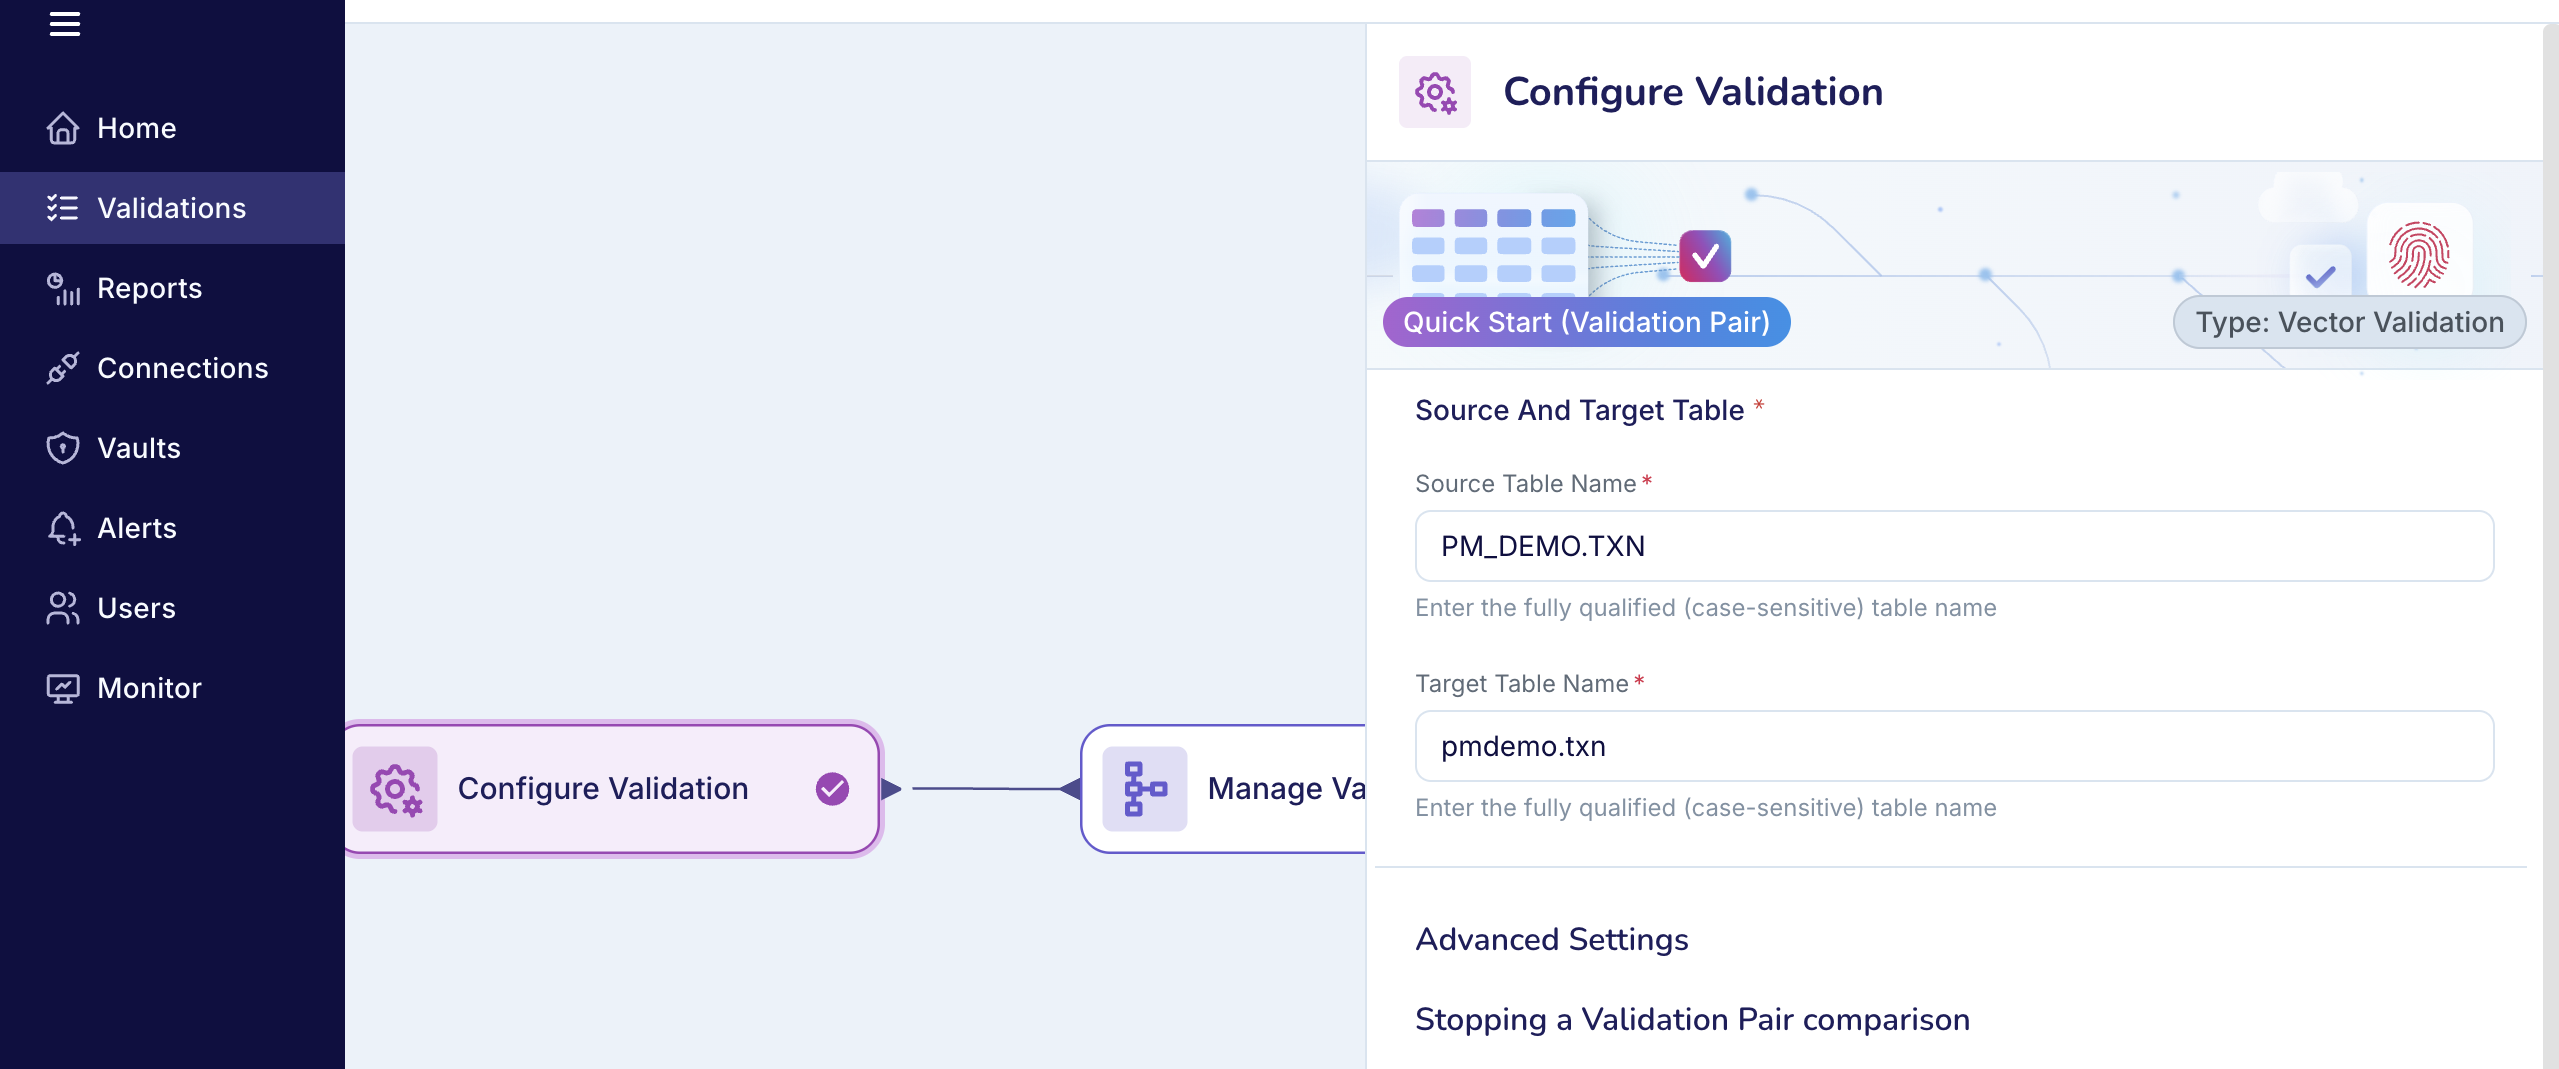Open Monitor via the screen icon
Image resolution: width=2559 pixels, height=1069 pixels.
62,688
